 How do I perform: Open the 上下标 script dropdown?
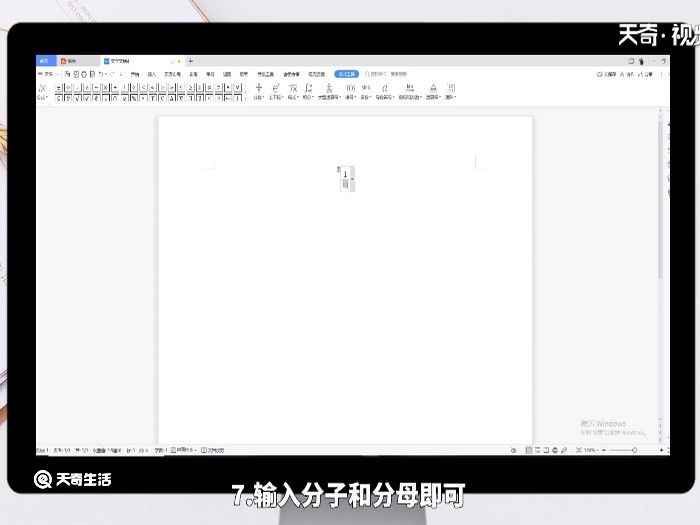275,91
